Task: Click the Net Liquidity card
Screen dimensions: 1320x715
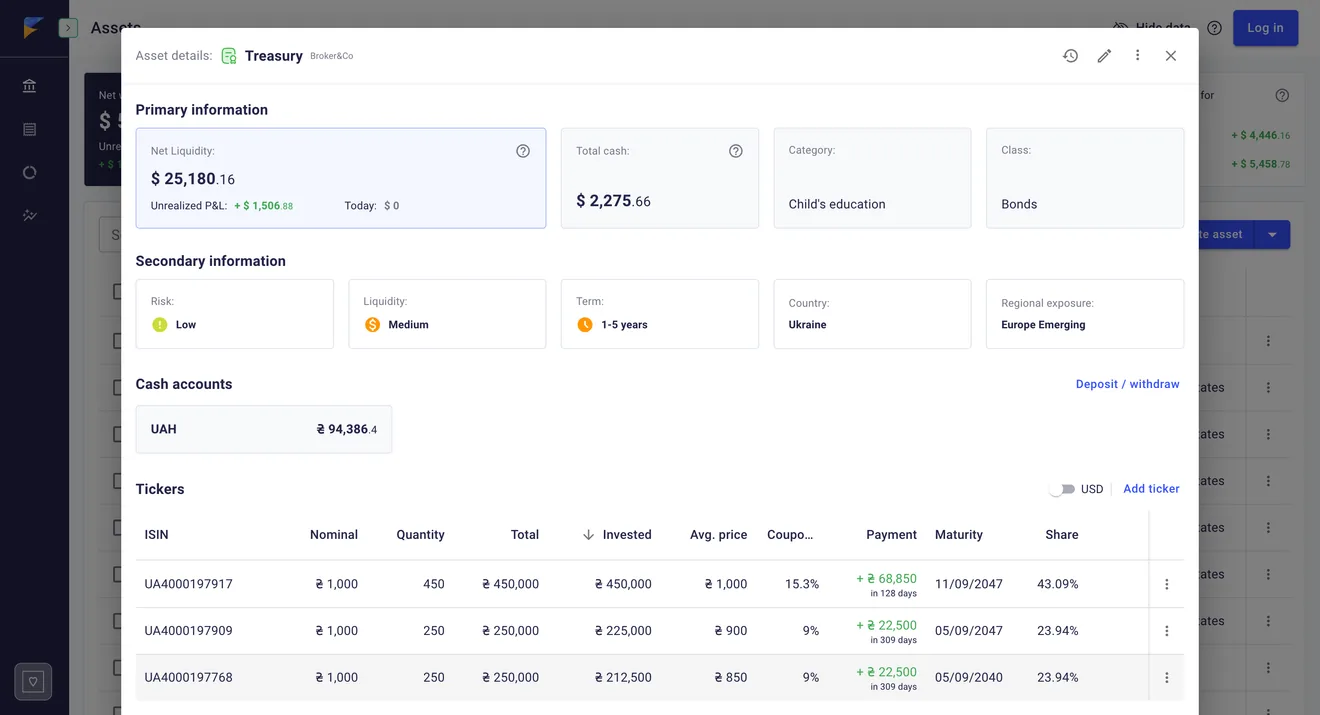Action: click(341, 178)
